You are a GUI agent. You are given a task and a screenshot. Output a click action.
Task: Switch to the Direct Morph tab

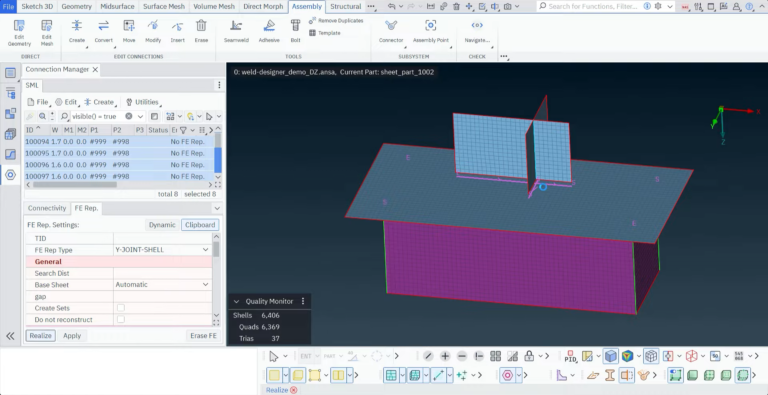pyautogui.click(x=263, y=6)
